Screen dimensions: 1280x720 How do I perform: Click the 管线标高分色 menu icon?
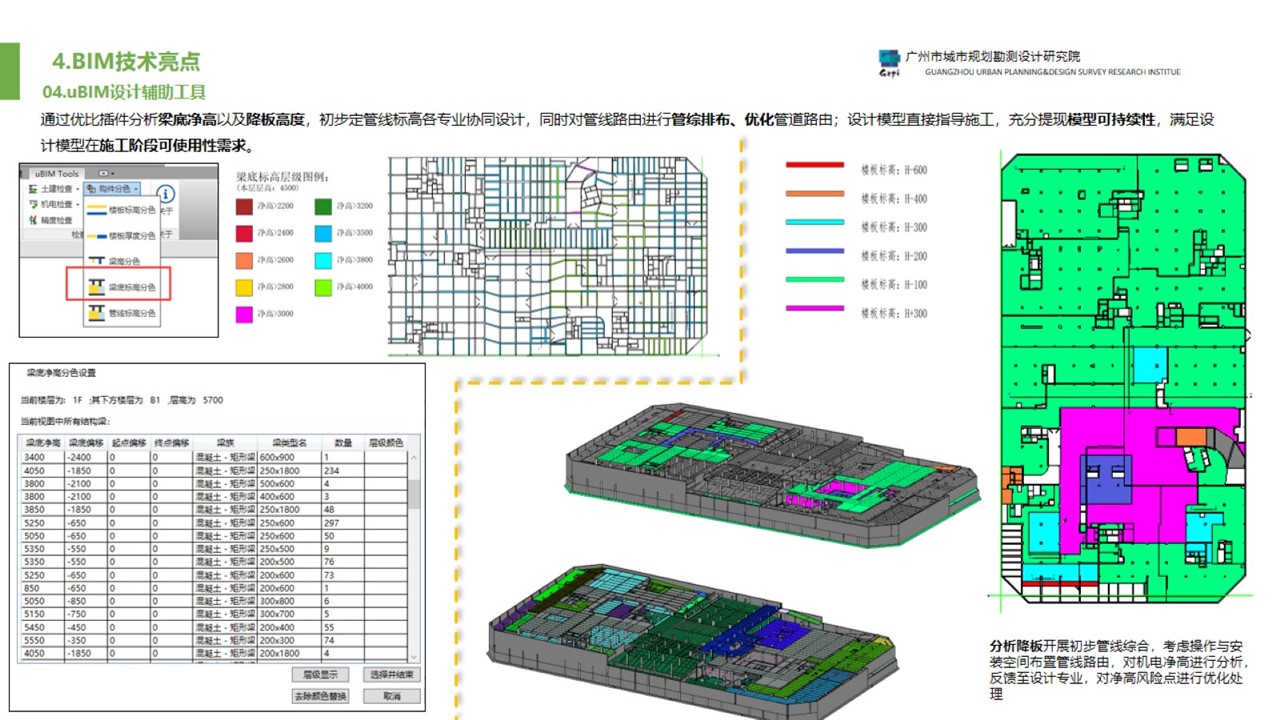click(96, 312)
